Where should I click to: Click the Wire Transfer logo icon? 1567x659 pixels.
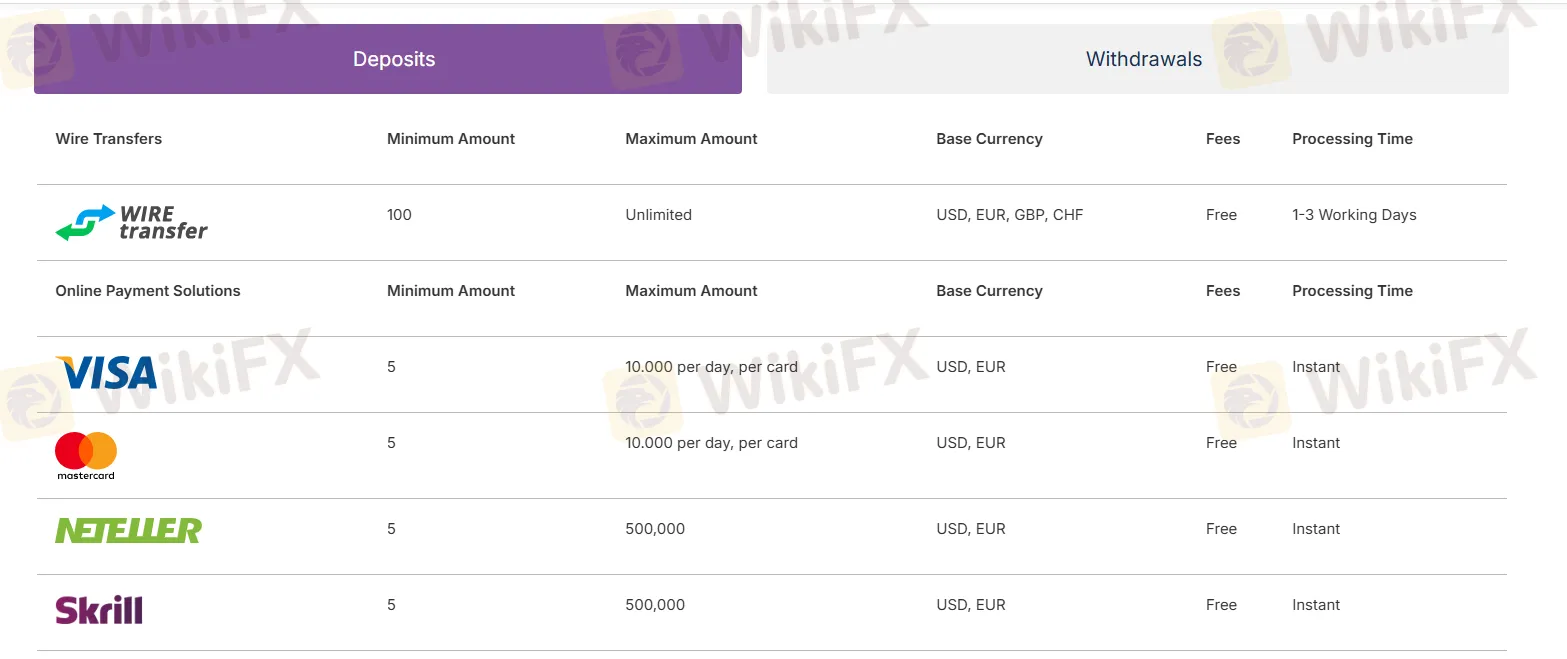coord(131,222)
